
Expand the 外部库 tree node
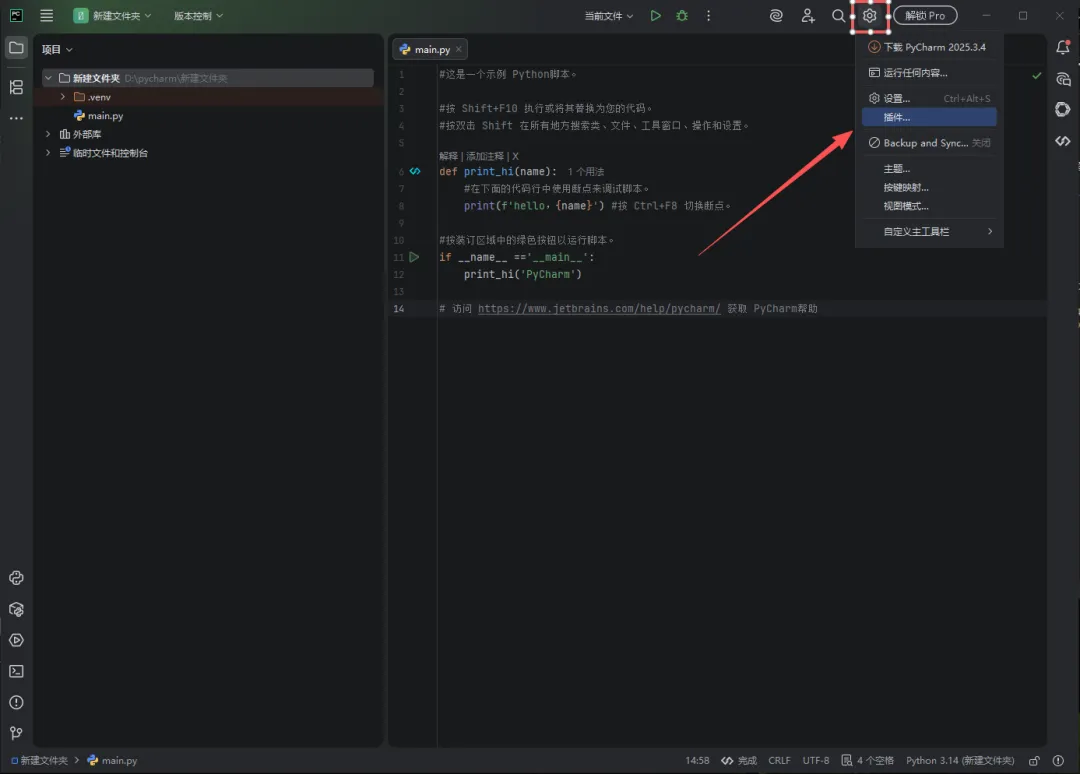pos(47,134)
